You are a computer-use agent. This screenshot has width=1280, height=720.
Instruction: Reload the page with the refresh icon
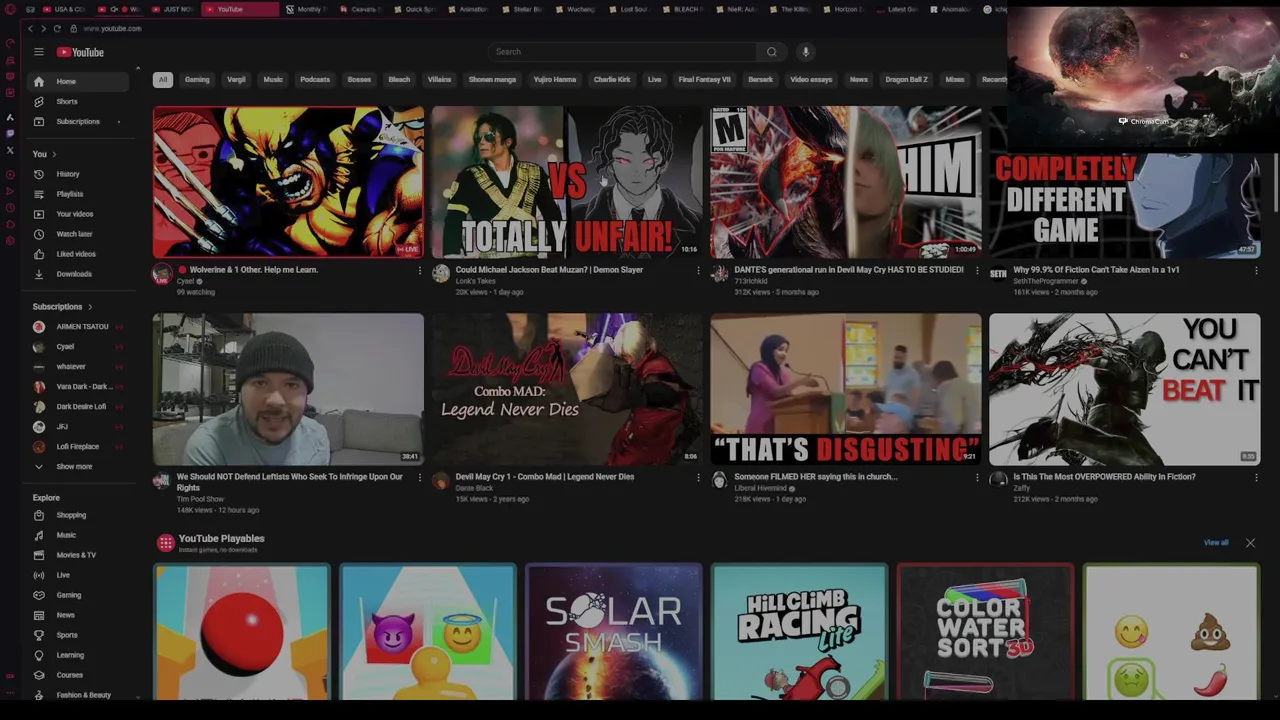pos(57,29)
